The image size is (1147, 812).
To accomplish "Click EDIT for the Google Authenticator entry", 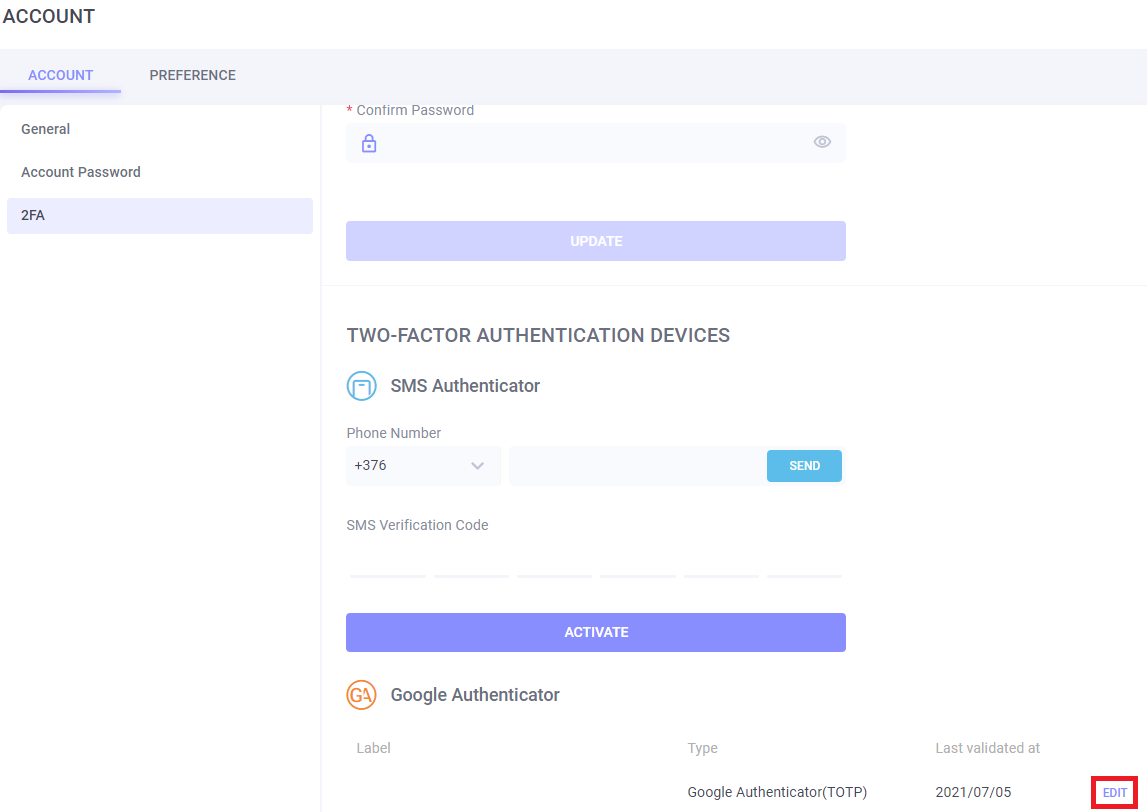I will [x=1114, y=792].
